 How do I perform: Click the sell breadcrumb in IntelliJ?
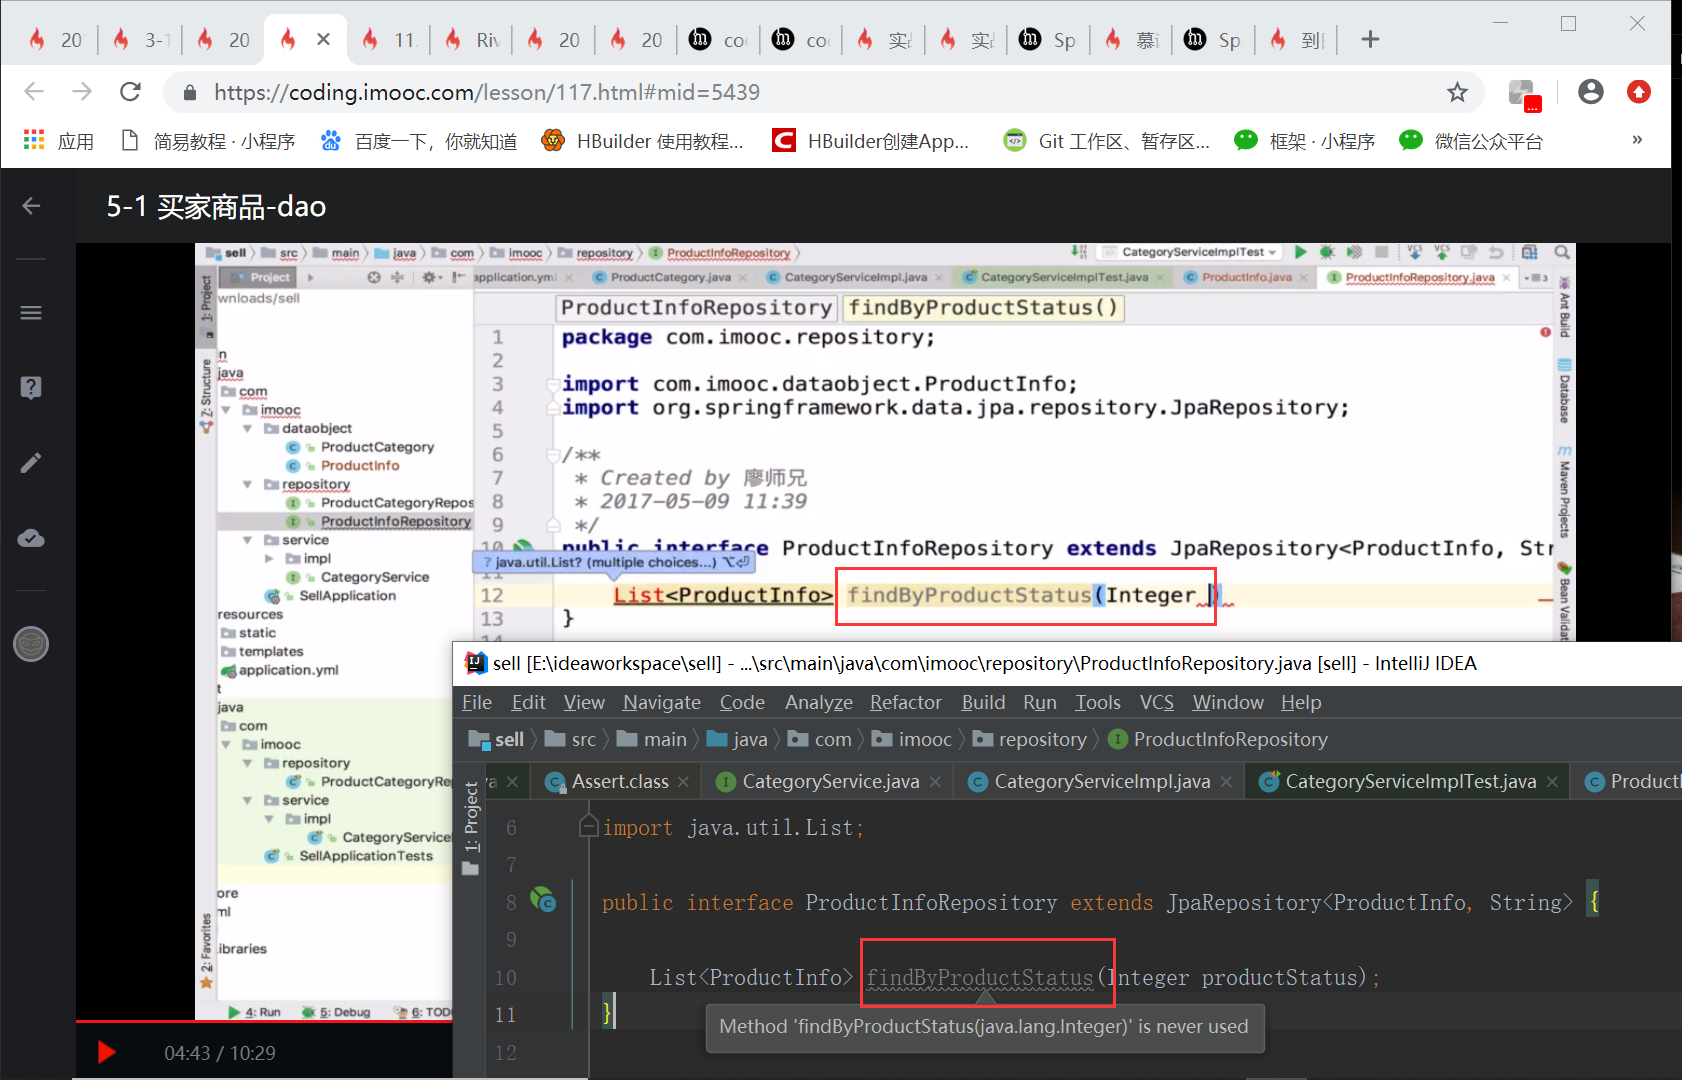click(497, 740)
